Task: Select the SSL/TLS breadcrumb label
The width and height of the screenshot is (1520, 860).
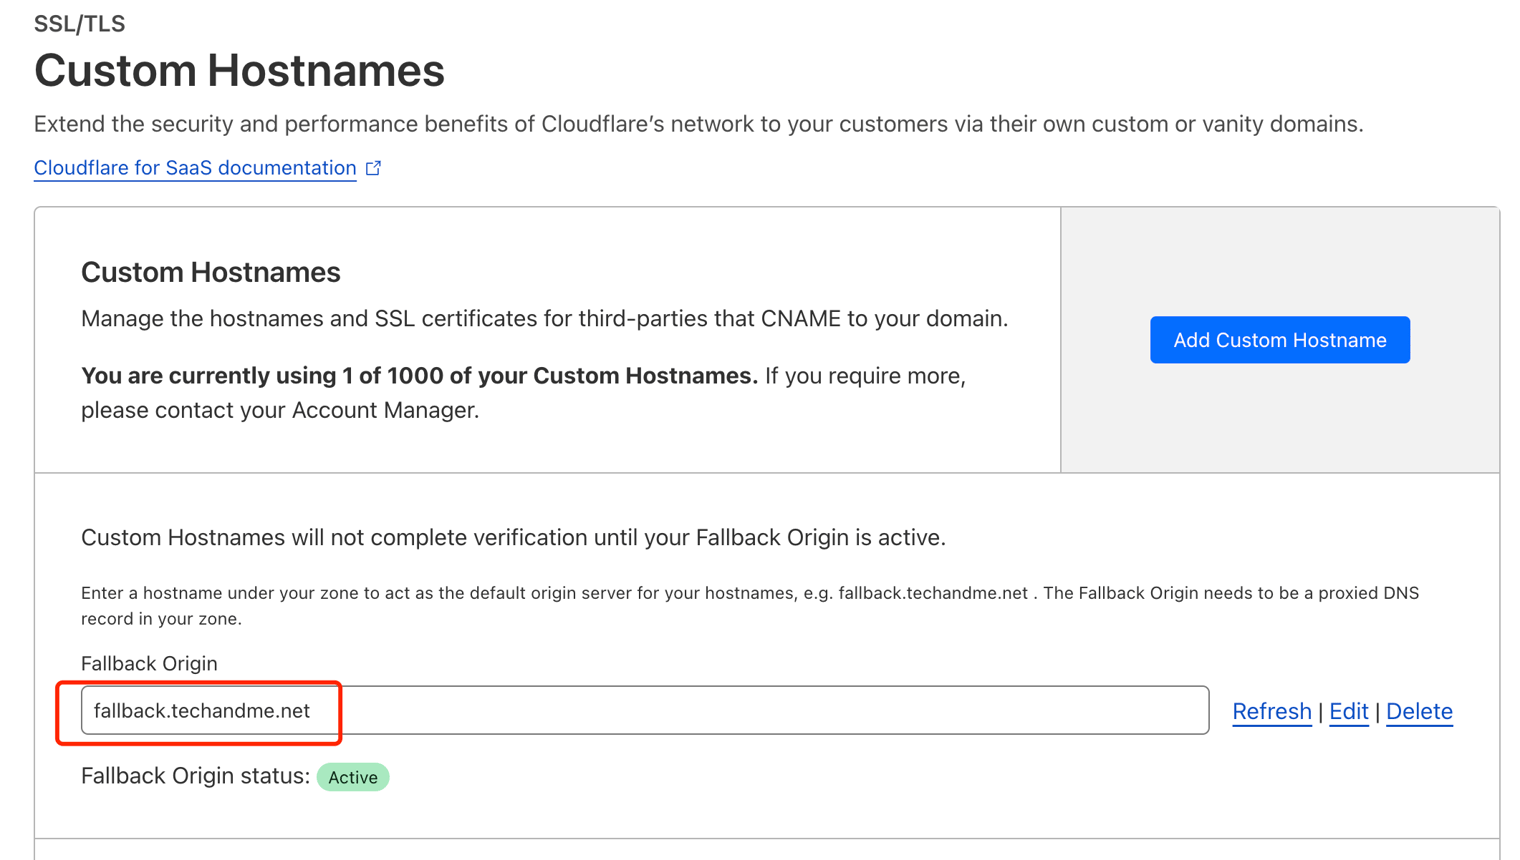Action: click(x=80, y=24)
